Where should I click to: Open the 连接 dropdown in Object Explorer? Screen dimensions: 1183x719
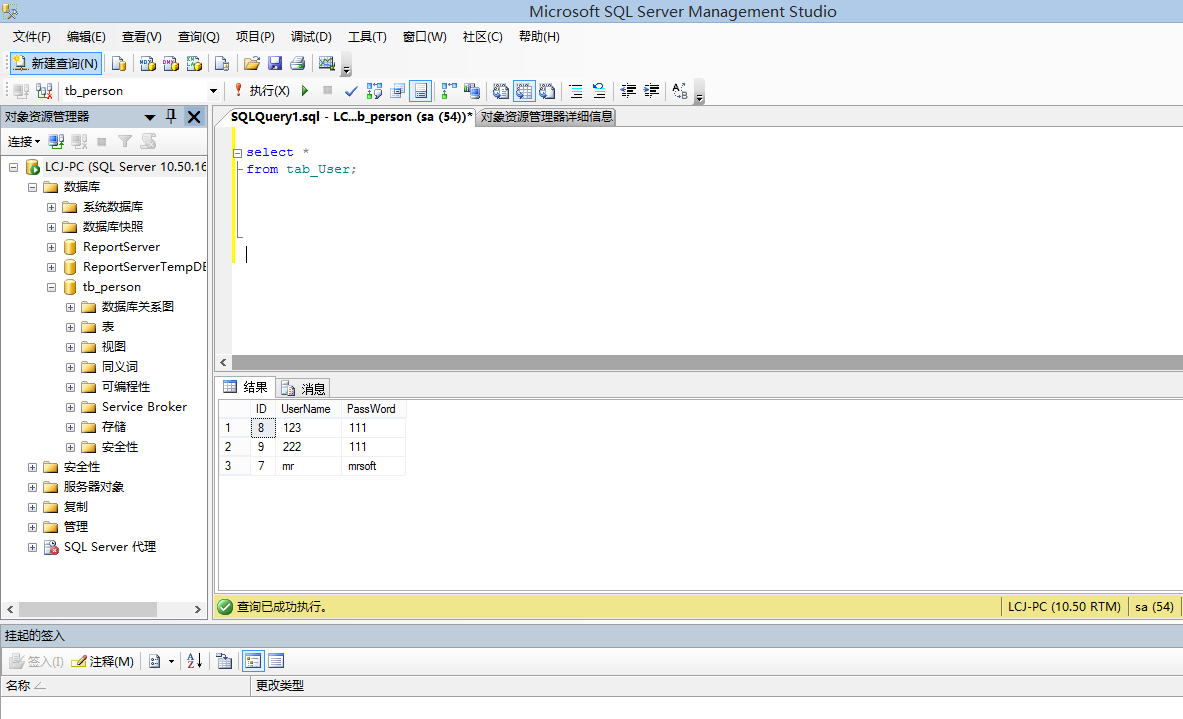pos(24,141)
